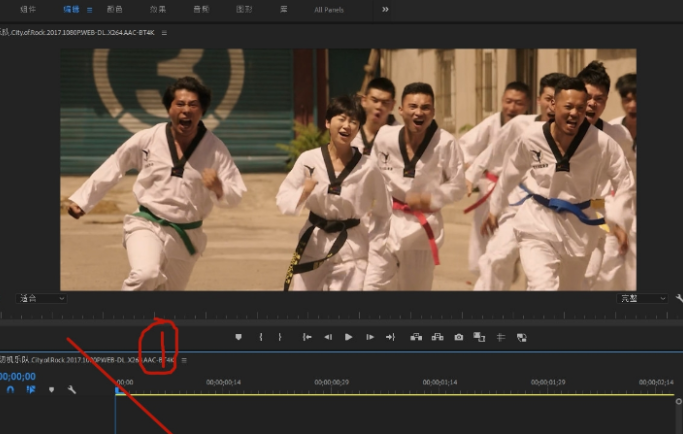
Task: Click the blue timeline playhead handle
Action: (118, 390)
